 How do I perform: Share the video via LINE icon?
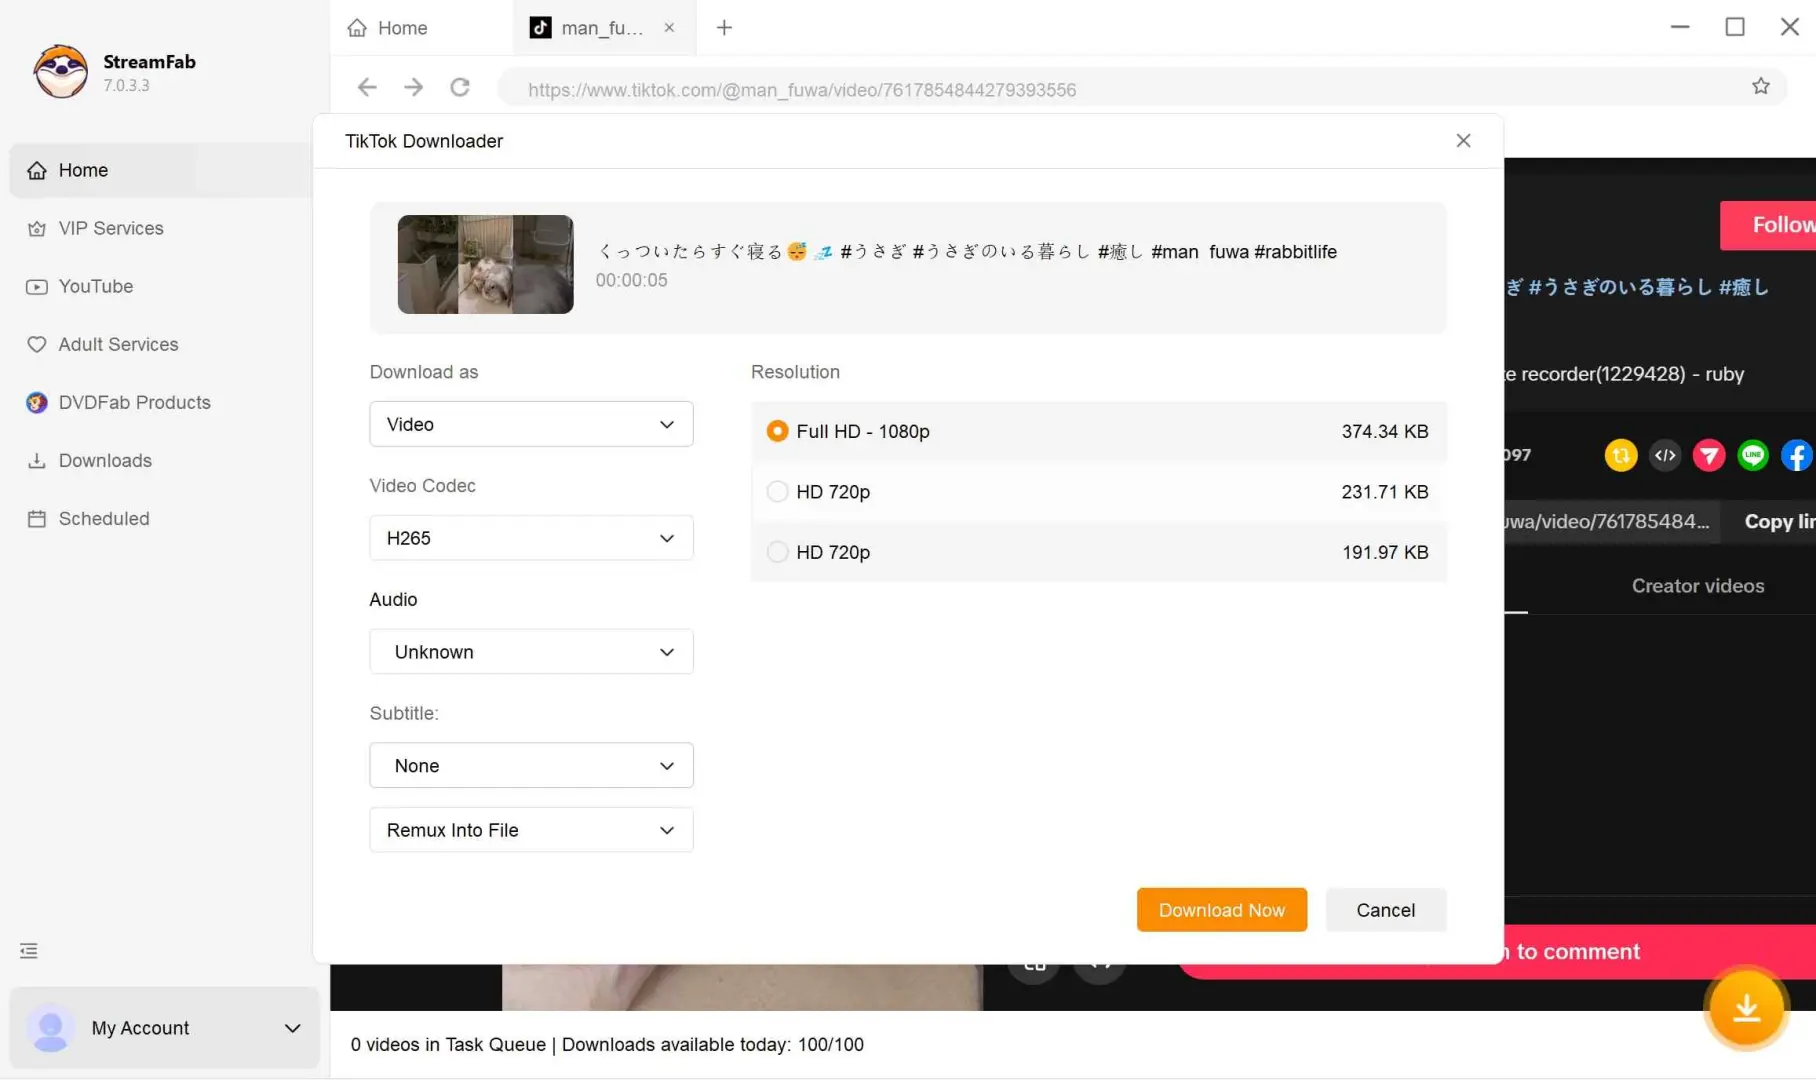click(1753, 455)
